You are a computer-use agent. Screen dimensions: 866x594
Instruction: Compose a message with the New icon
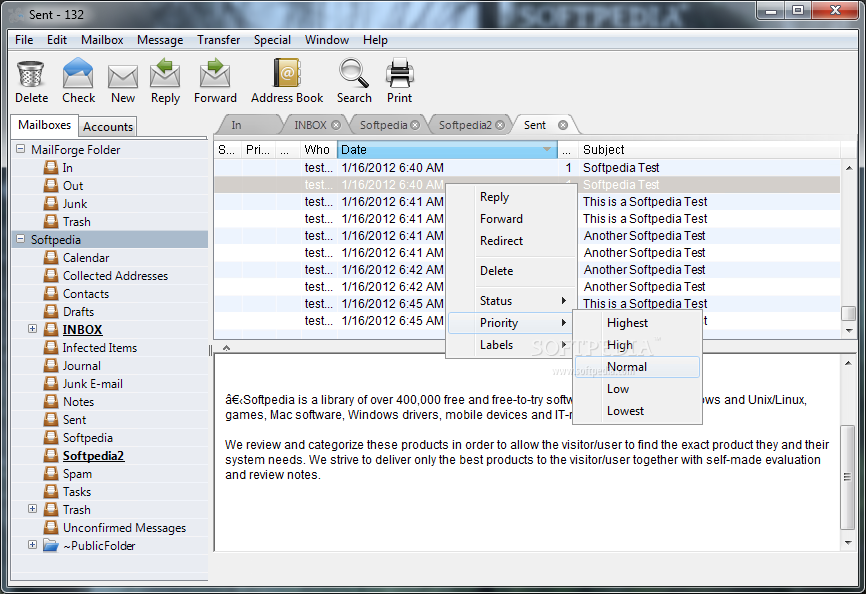[123, 76]
